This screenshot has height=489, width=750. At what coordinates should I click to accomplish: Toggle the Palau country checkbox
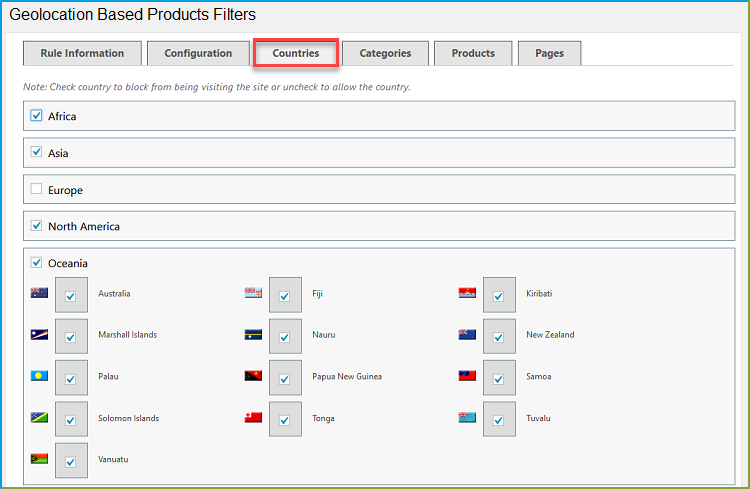[71, 378]
